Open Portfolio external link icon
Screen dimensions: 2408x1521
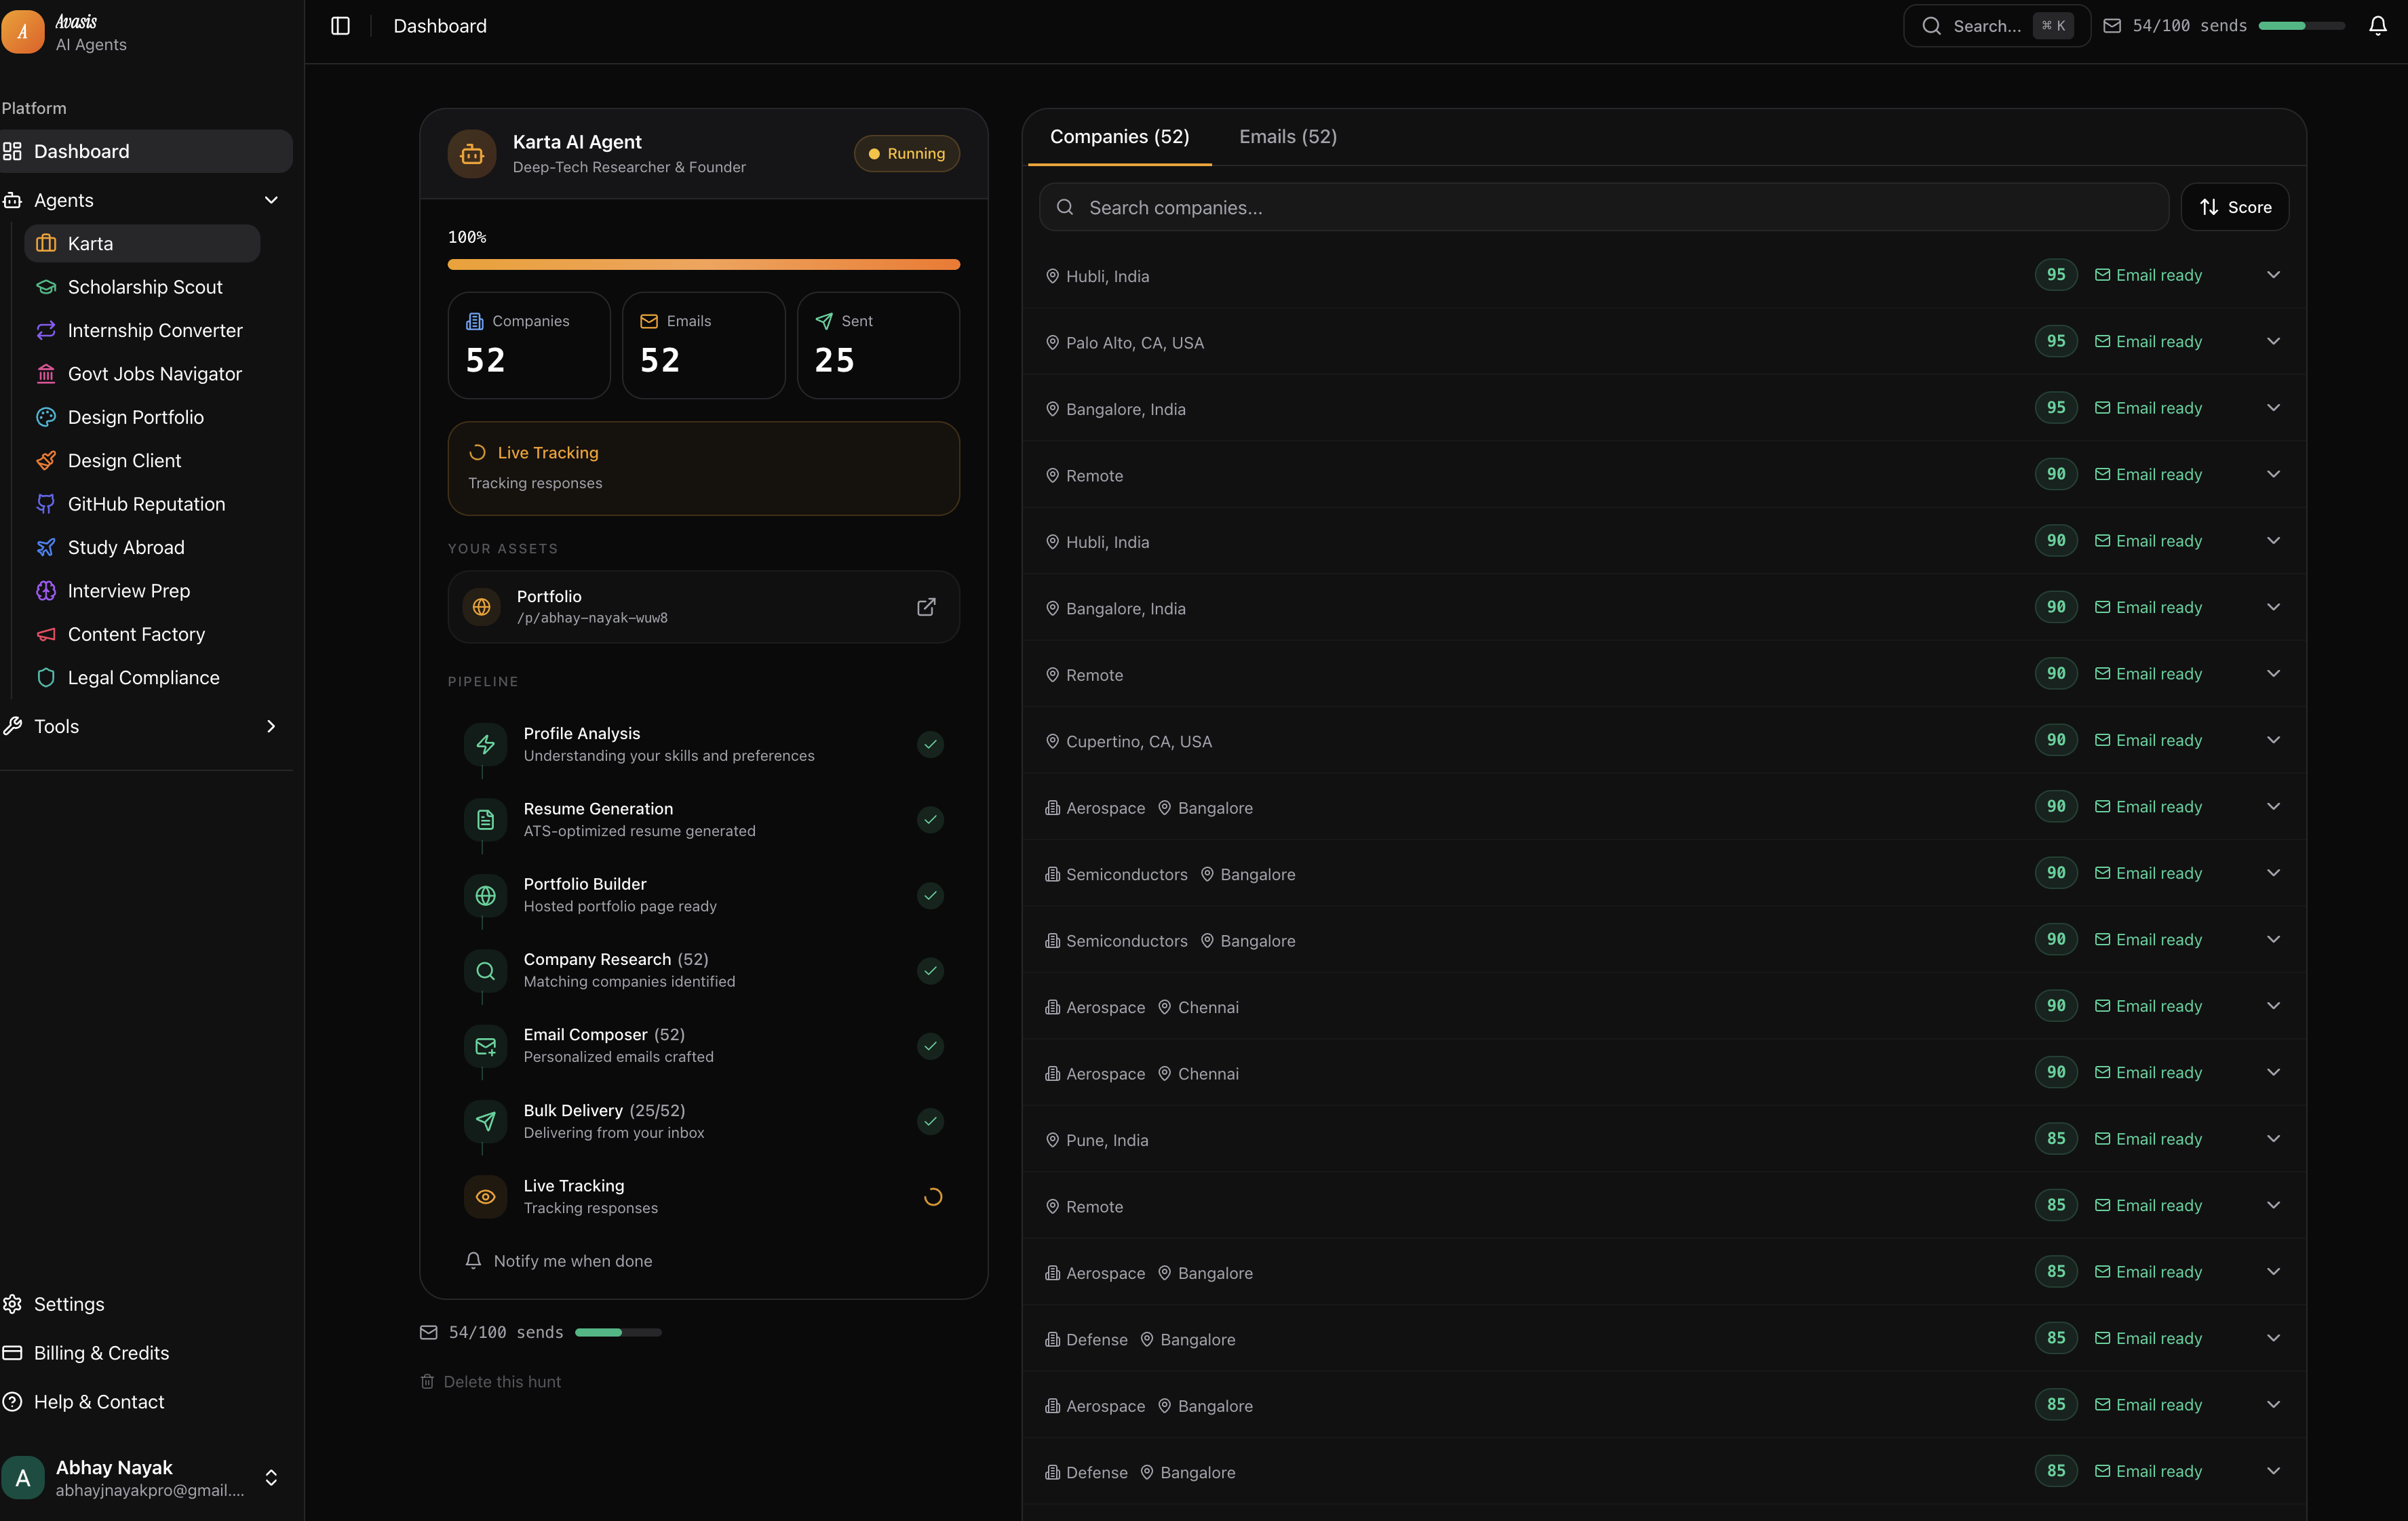pyautogui.click(x=926, y=607)
